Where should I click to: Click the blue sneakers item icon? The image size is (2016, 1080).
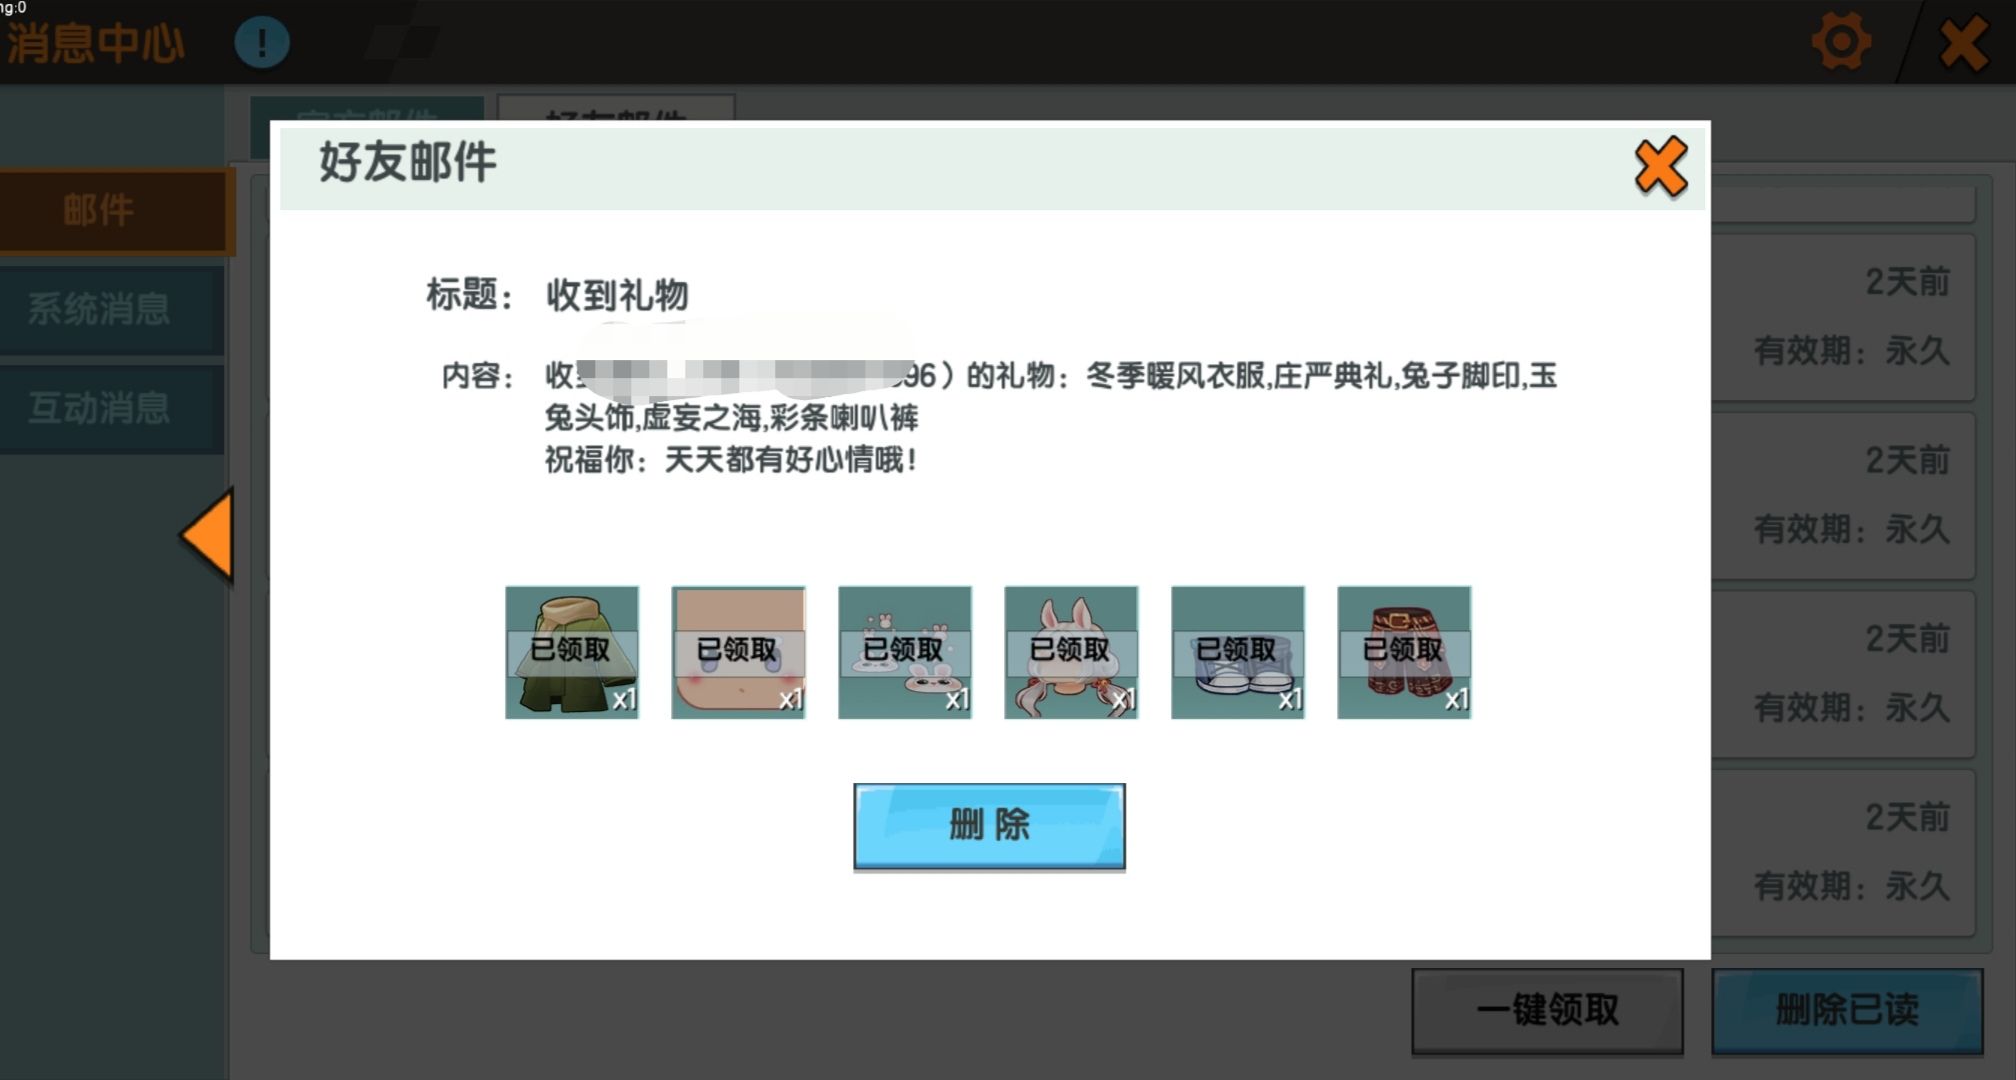(x=1237, y=652)
